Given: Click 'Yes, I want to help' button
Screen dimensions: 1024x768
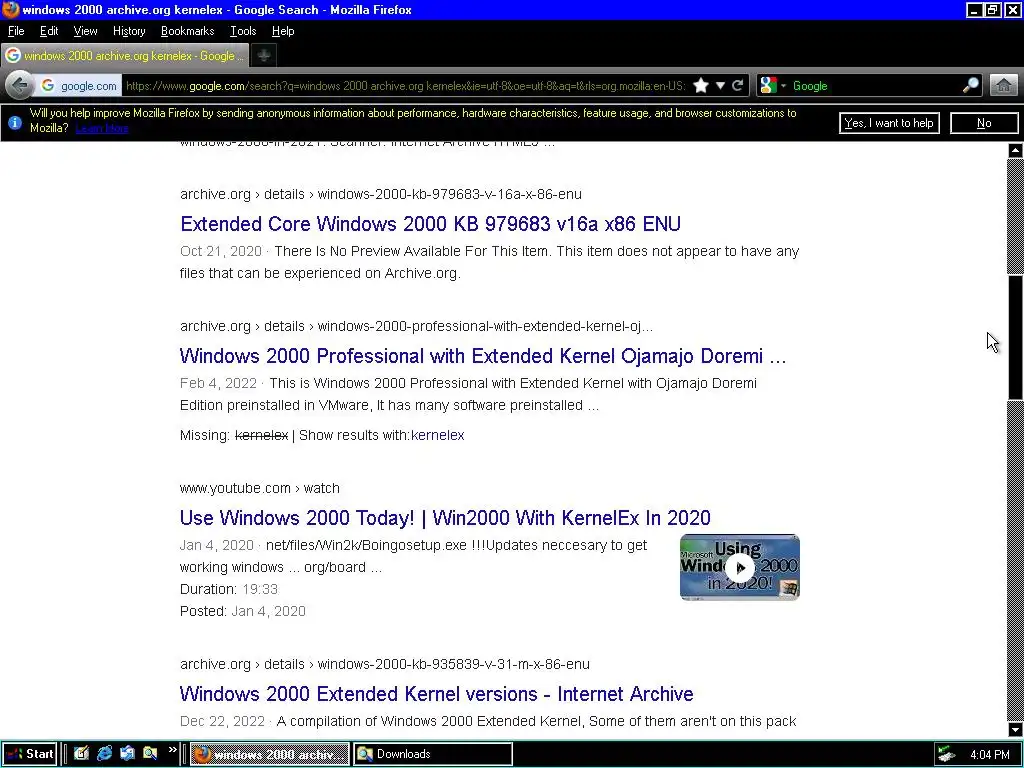Looking at the screenshot, I should coord(889,123).
